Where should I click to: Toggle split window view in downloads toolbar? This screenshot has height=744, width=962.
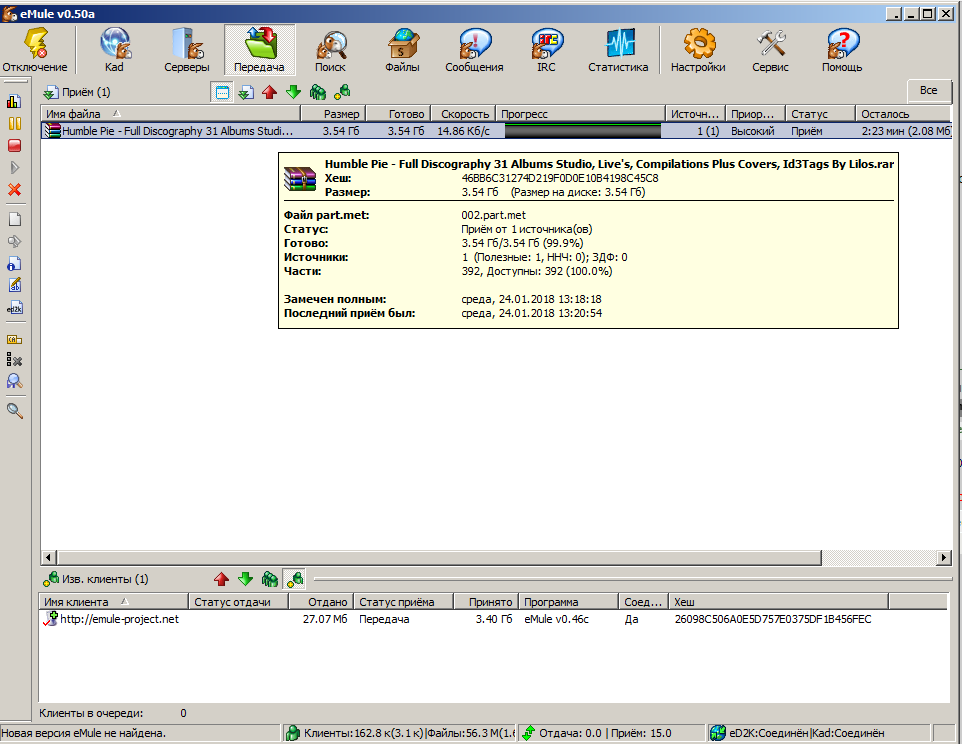click(x=222, y=92)
